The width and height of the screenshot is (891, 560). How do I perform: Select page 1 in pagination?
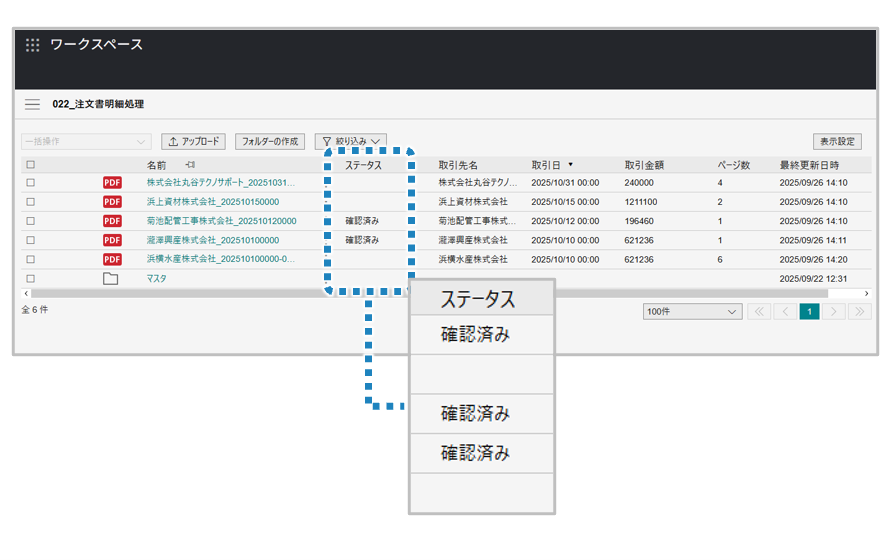pos(809,312)
